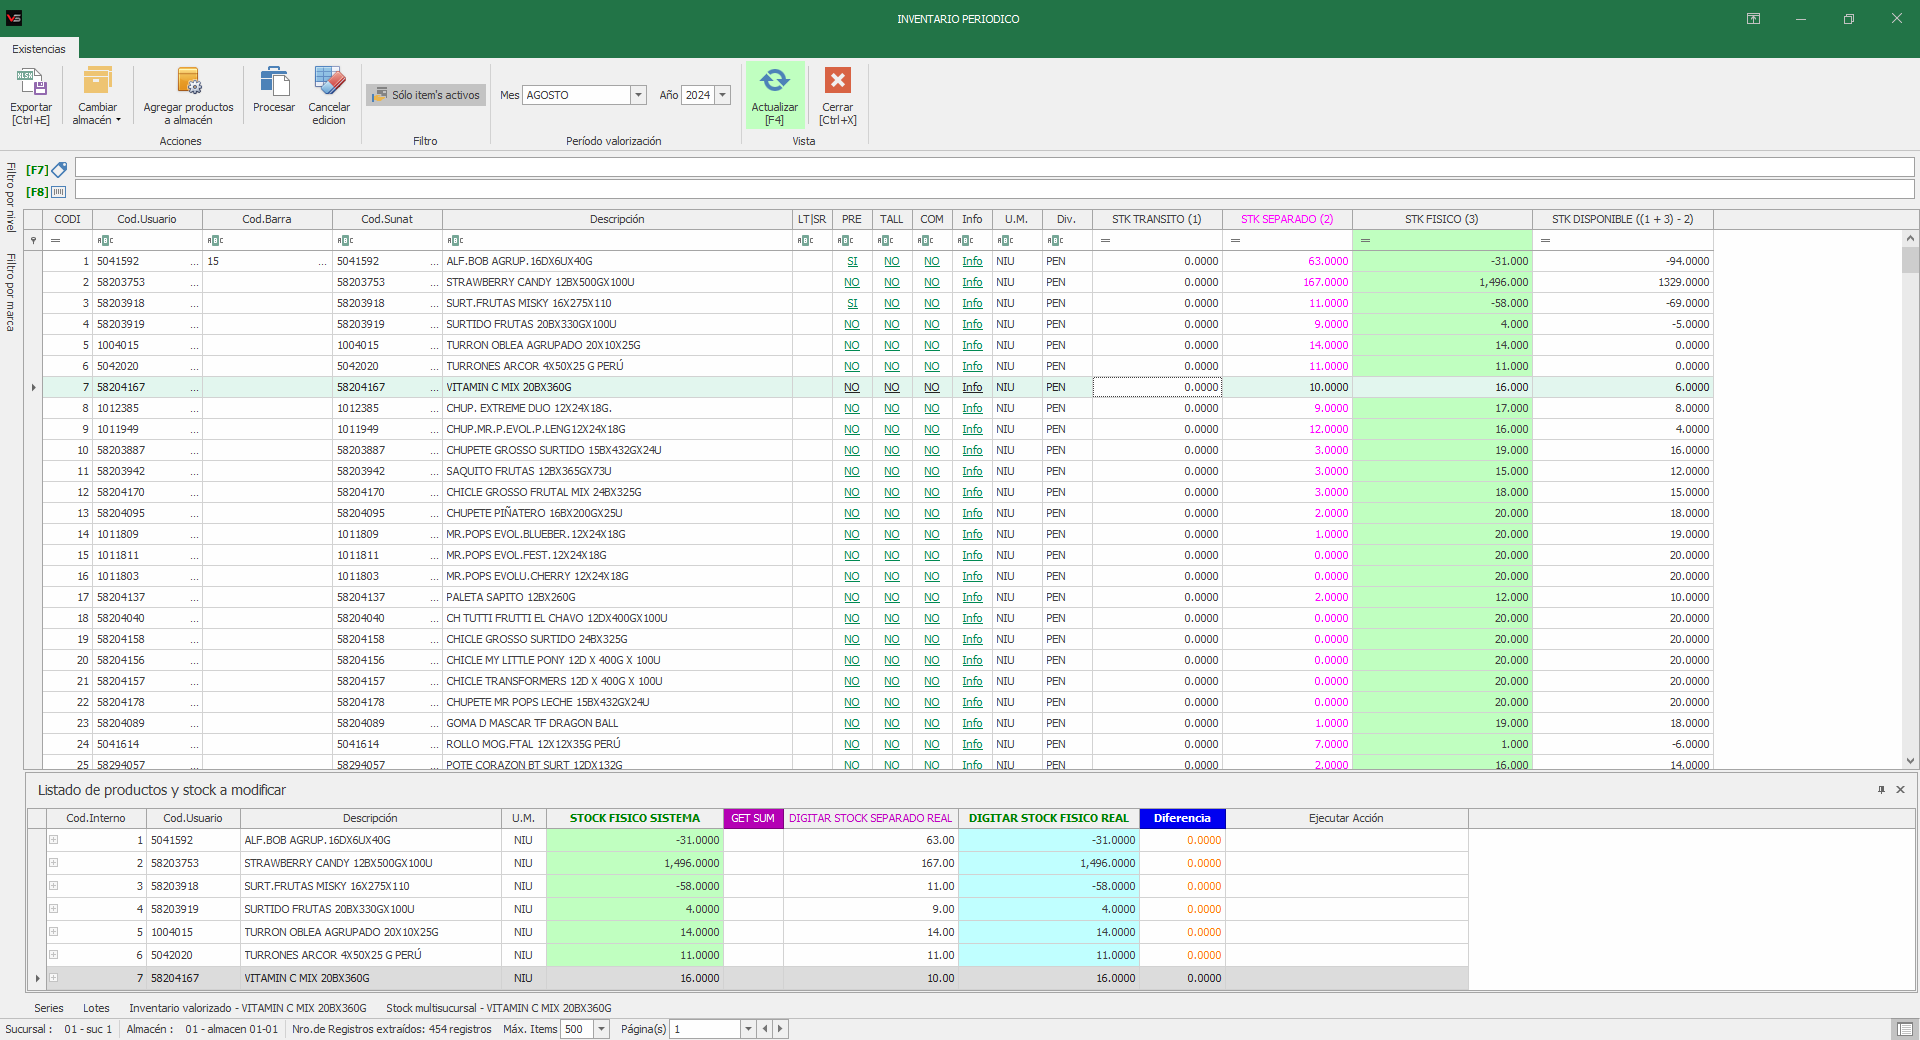Expand row 1 ALF.BOB AGRUP in lower list
Viewport: 1920px width, 1040px height.
pos(54,840)
